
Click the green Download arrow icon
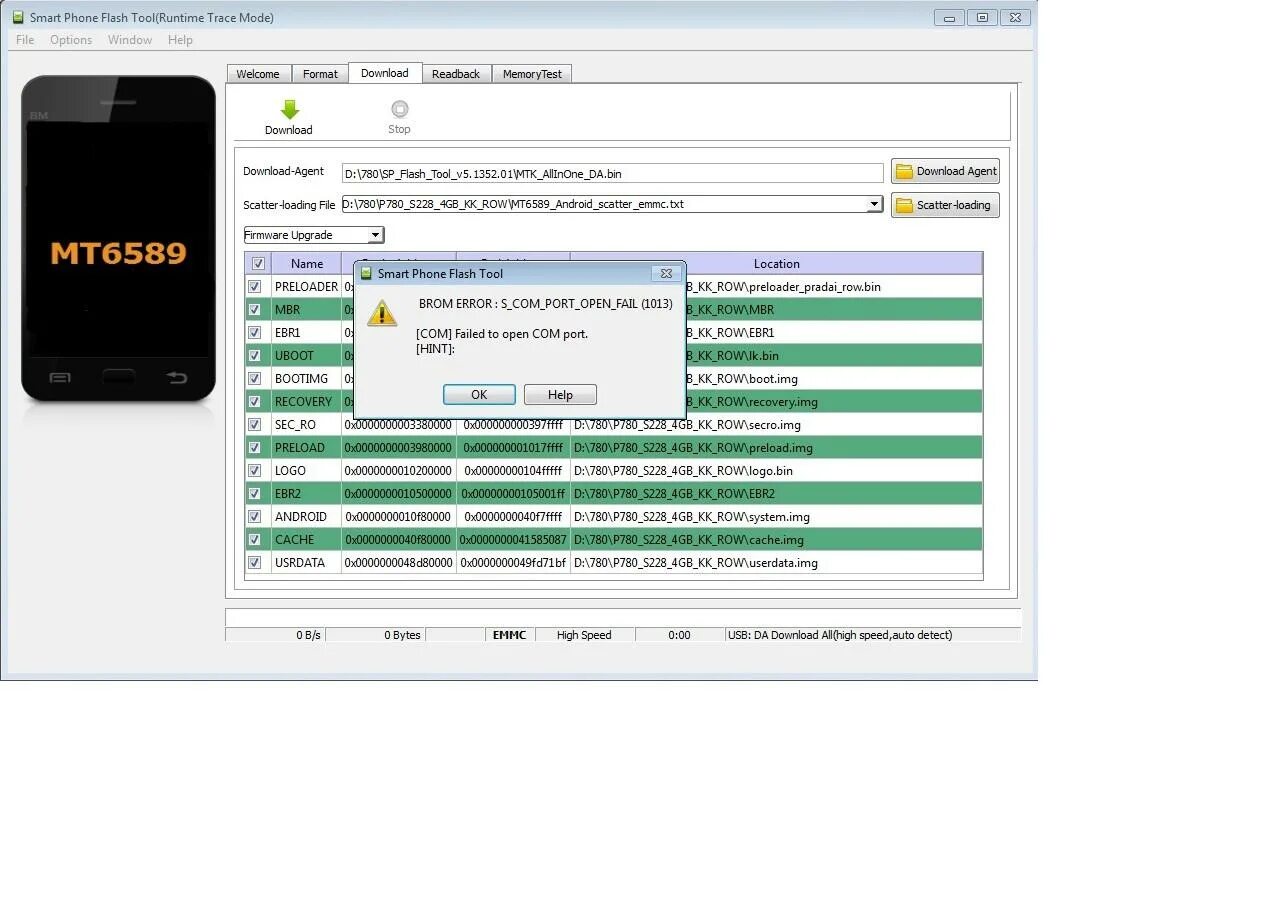289,110
